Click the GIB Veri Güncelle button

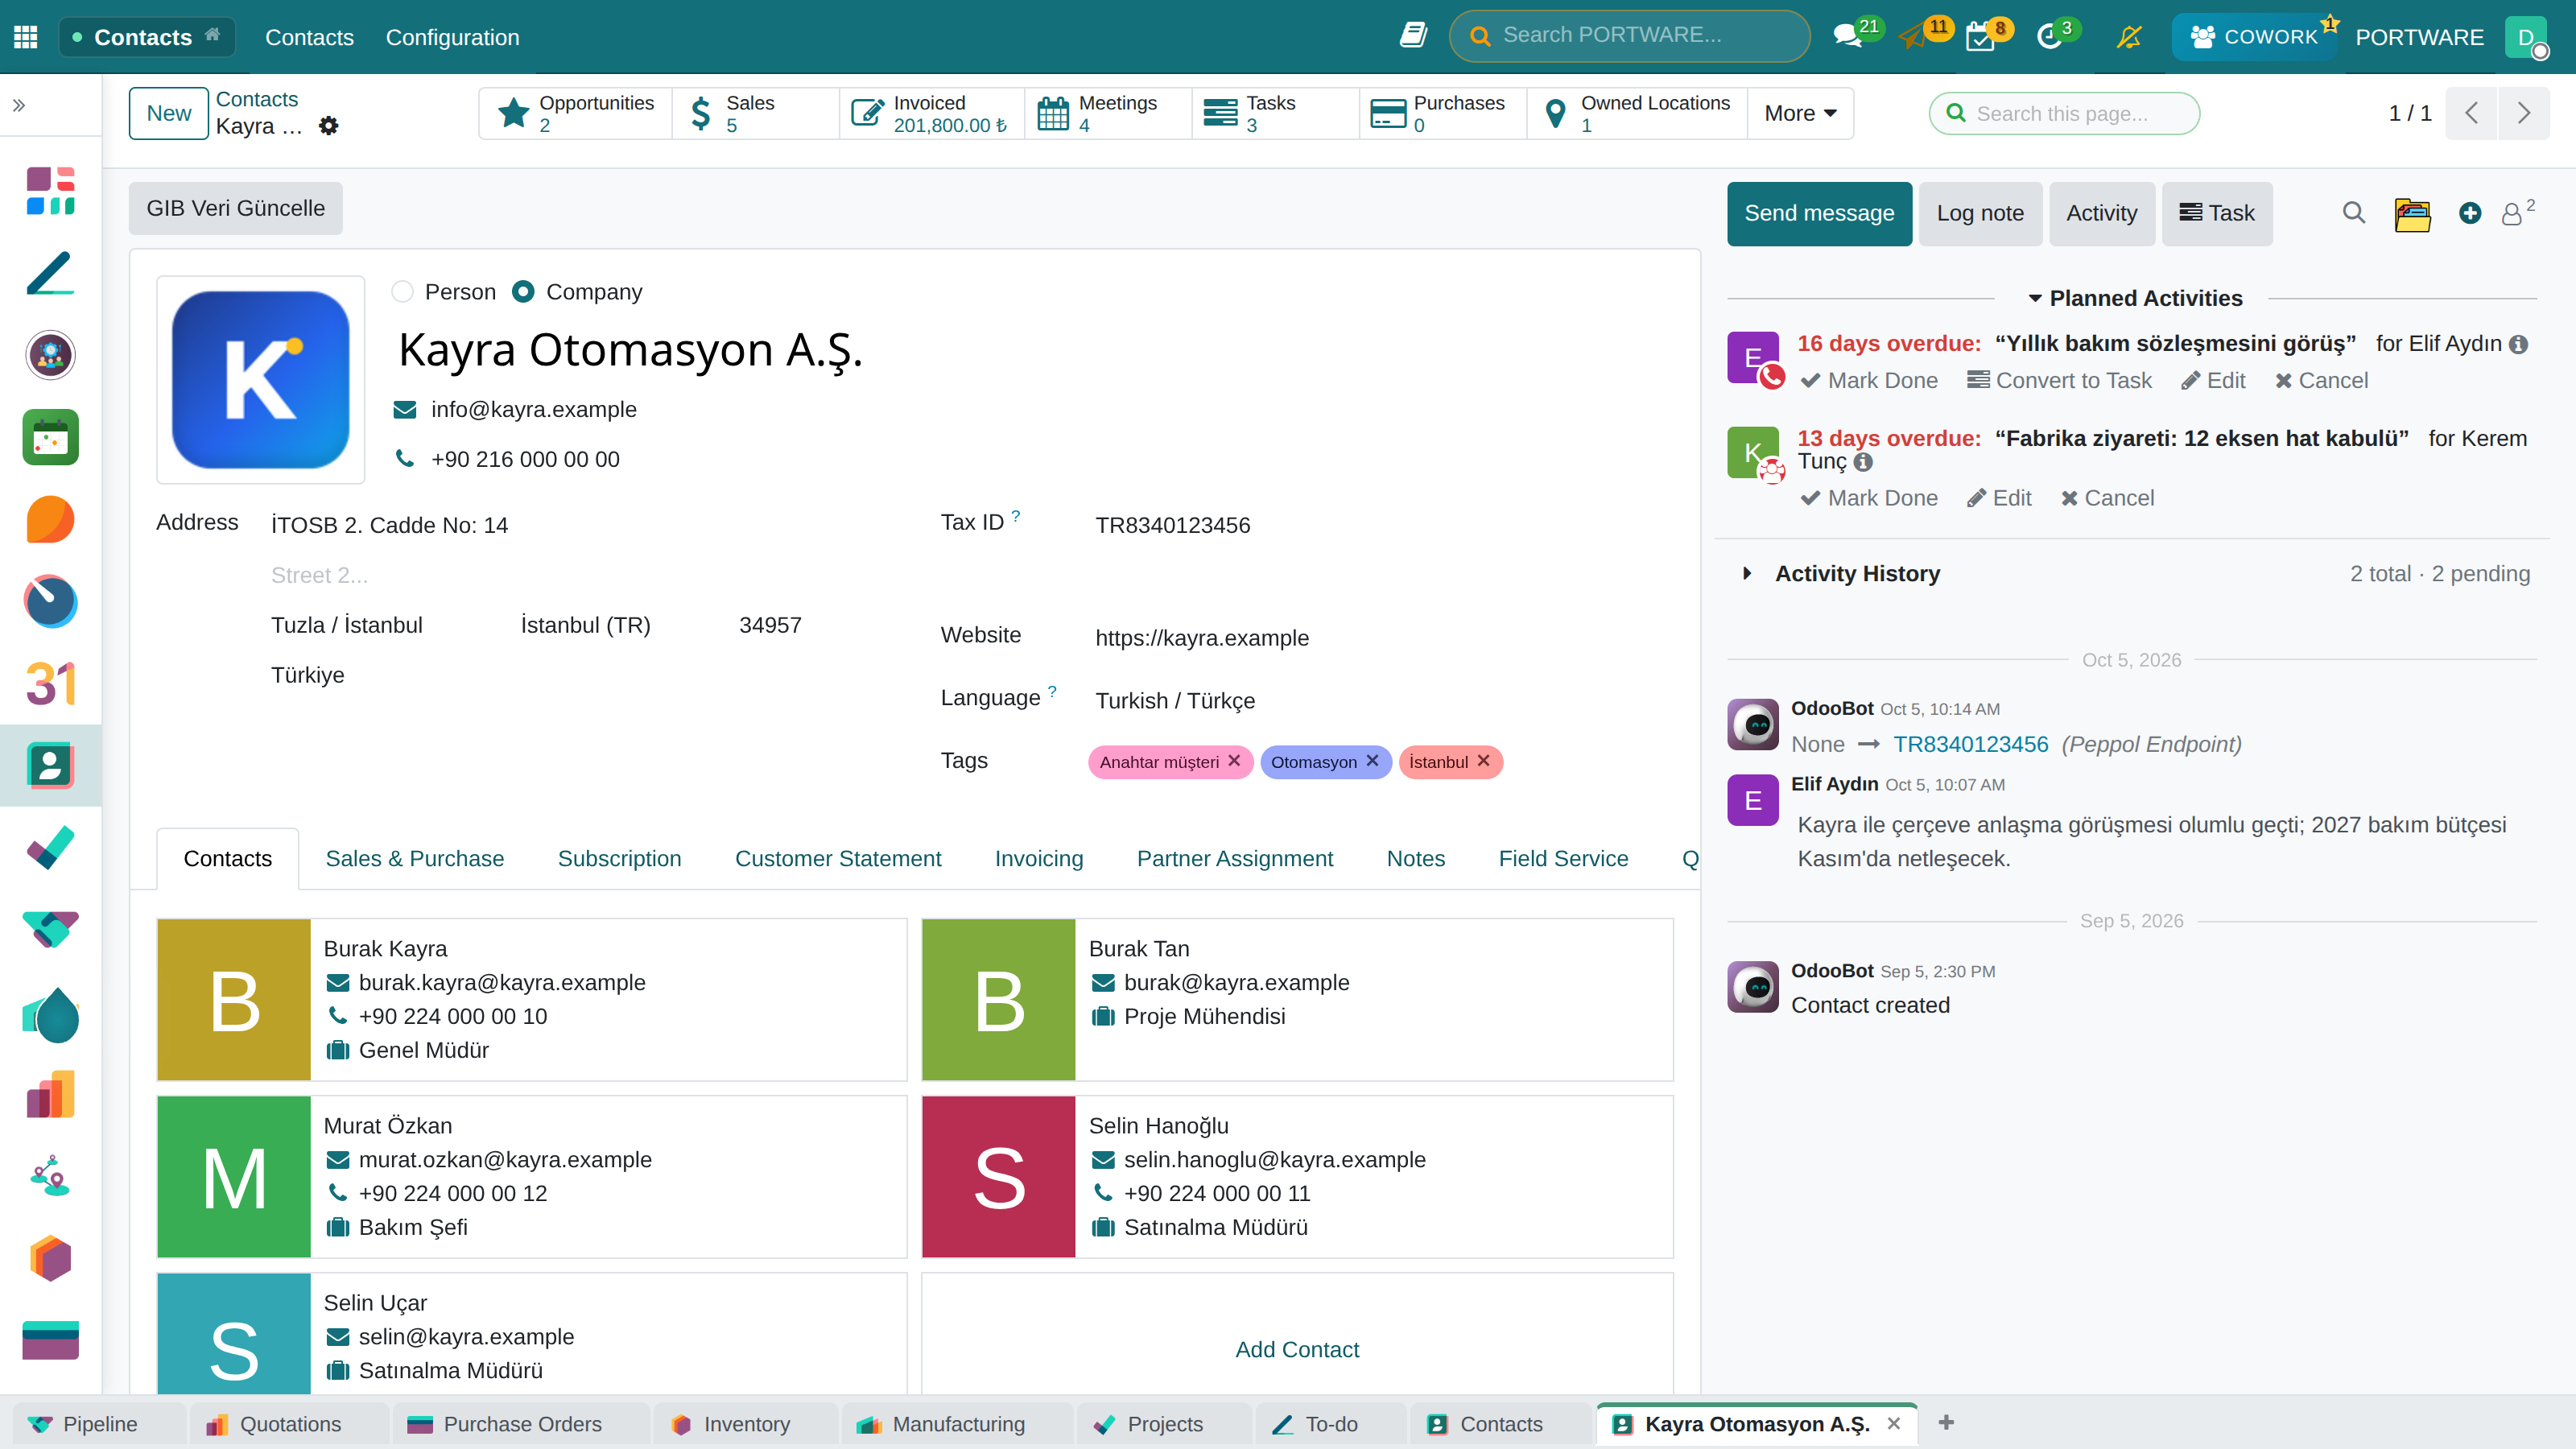coord(235,208)
